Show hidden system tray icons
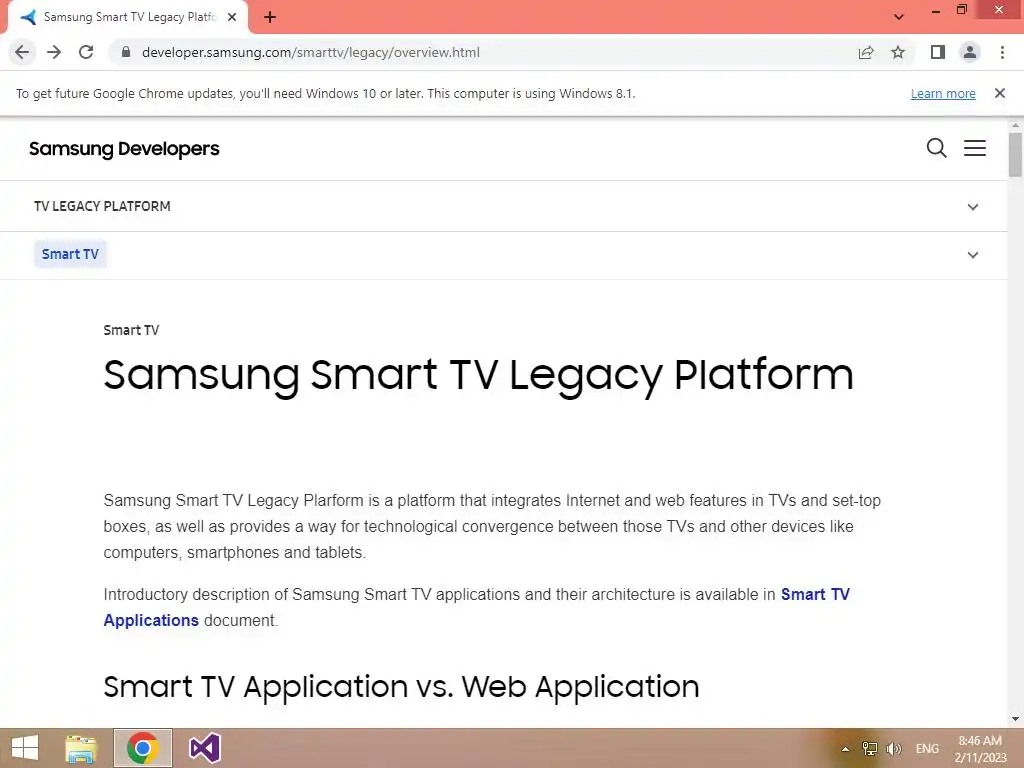The image size is (1024, 768). pyautogui.click(x=845, y=749)
